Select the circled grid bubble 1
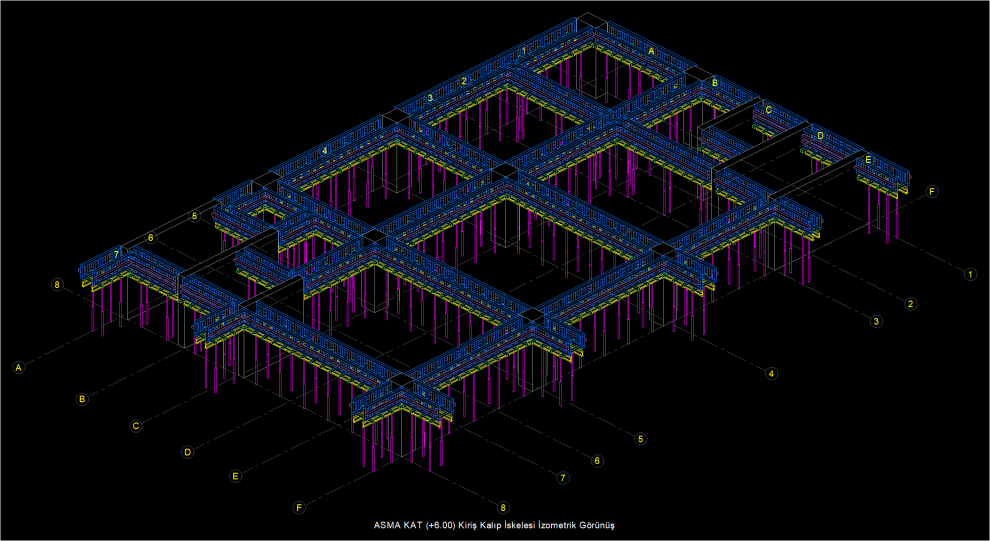Viewport: 990px width, 541px height. (x=970, y=274)
